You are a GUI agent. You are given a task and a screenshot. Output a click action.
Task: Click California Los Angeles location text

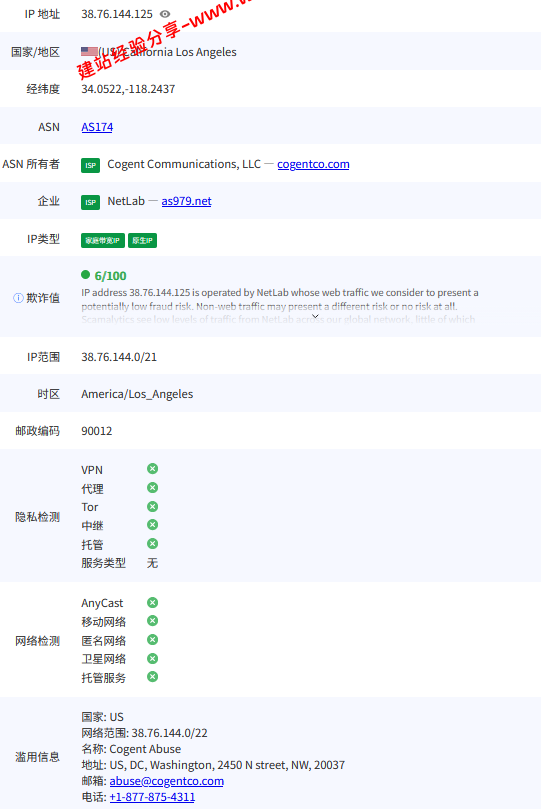[179, 52]
